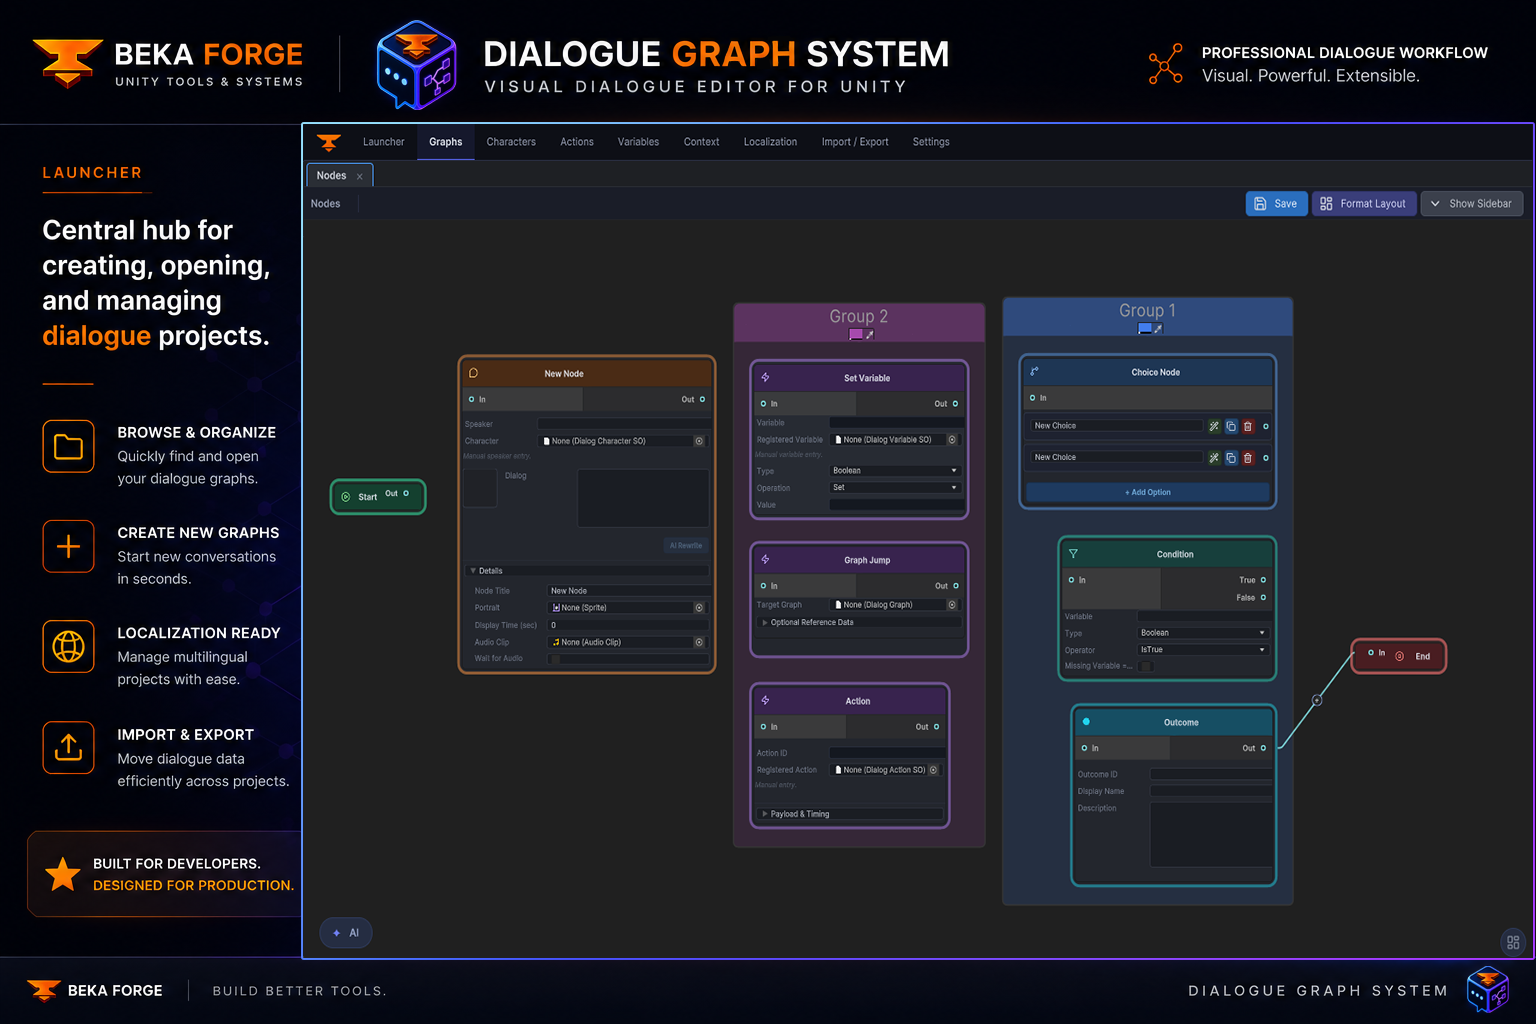Viewport: 1536px width, 1024px height.
Task: Expand Optional Reference Data in Graph Jump
Action: 859,622
